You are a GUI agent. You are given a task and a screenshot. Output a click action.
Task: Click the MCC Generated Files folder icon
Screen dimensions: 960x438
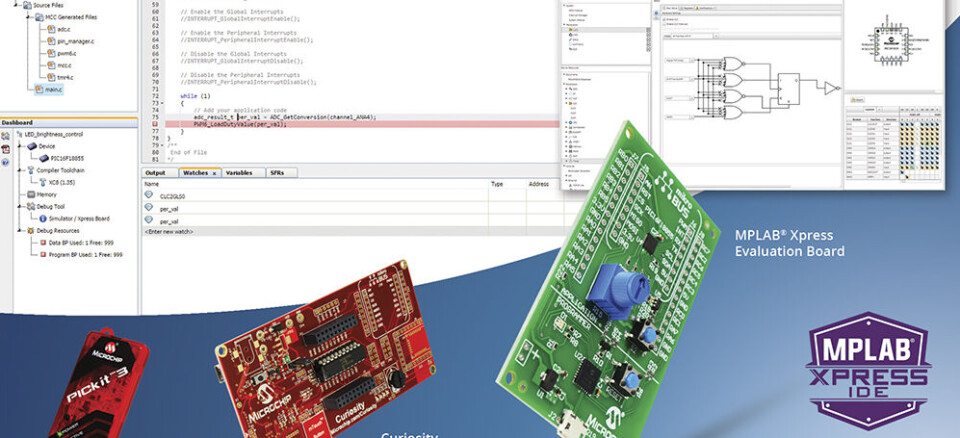(x=39, y=17)
